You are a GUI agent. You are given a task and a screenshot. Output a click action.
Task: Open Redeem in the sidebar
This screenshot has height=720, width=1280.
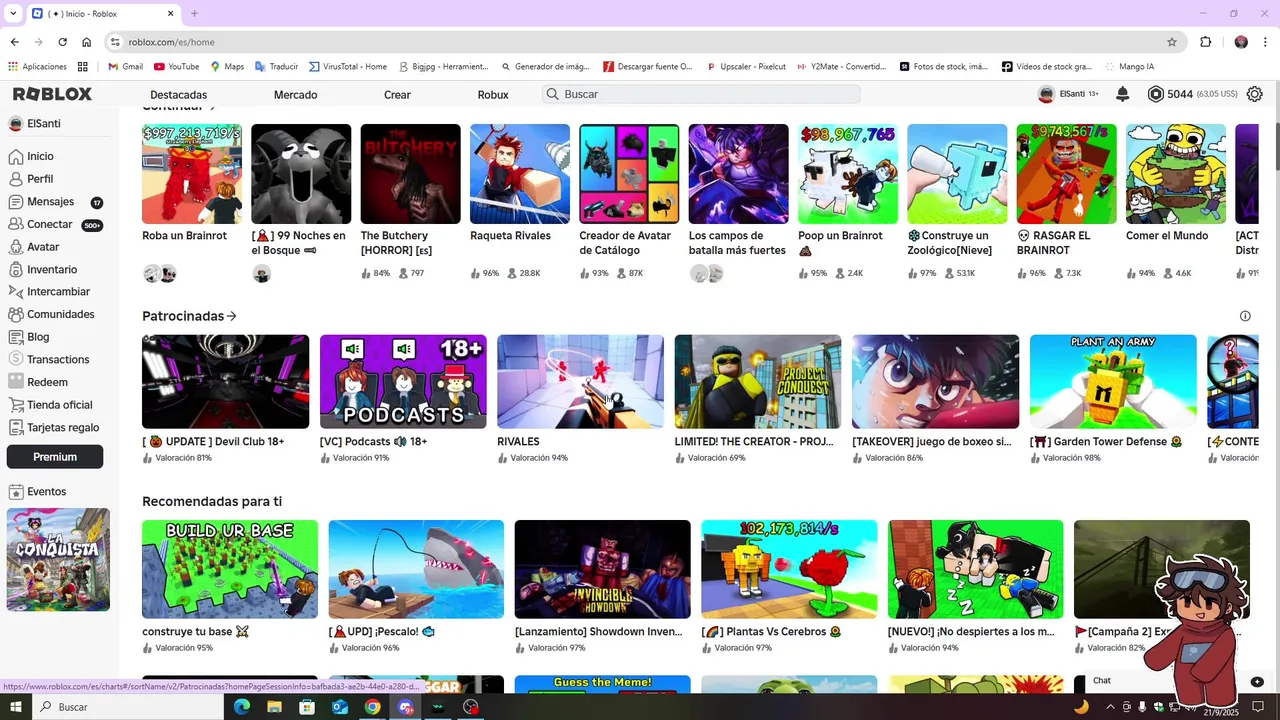(47, 382)
